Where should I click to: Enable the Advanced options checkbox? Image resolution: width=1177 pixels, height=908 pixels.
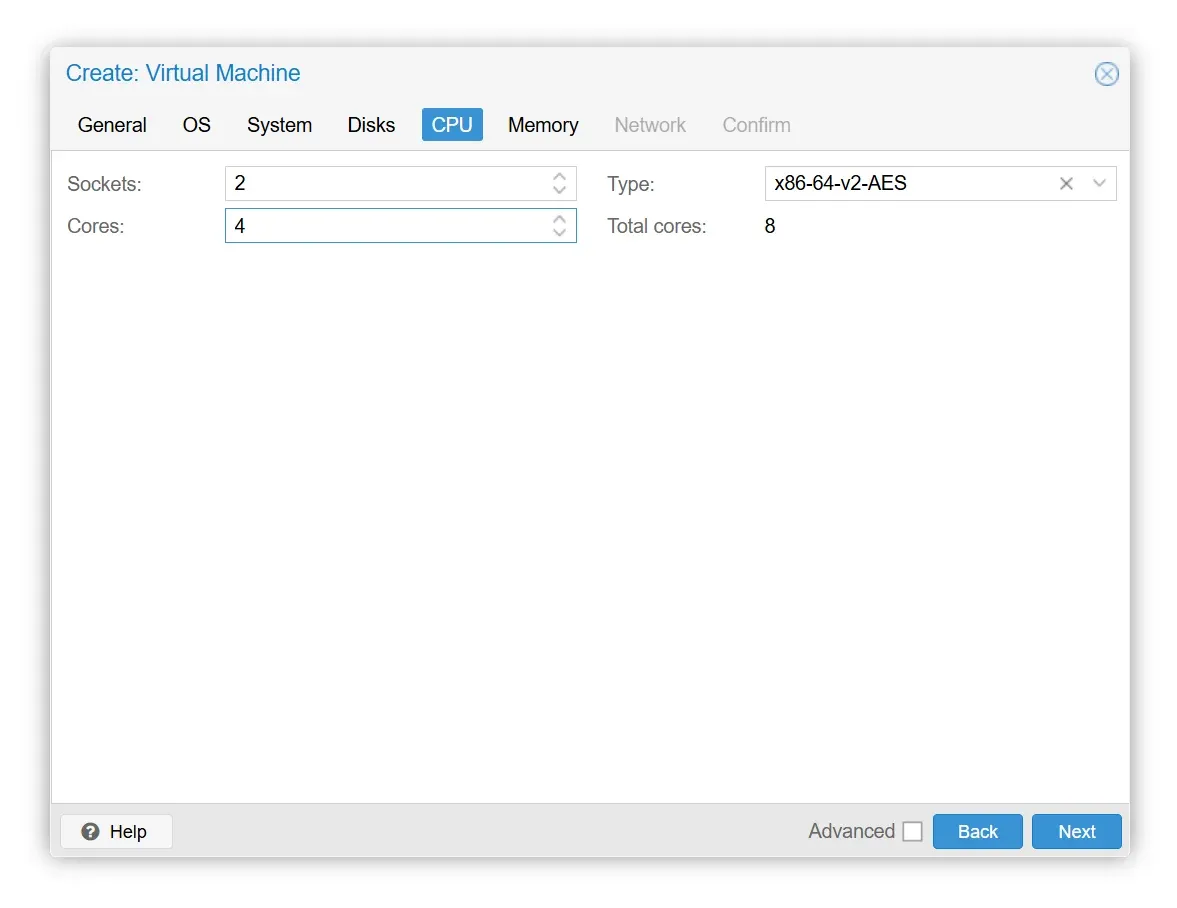(x=912, y=831)
